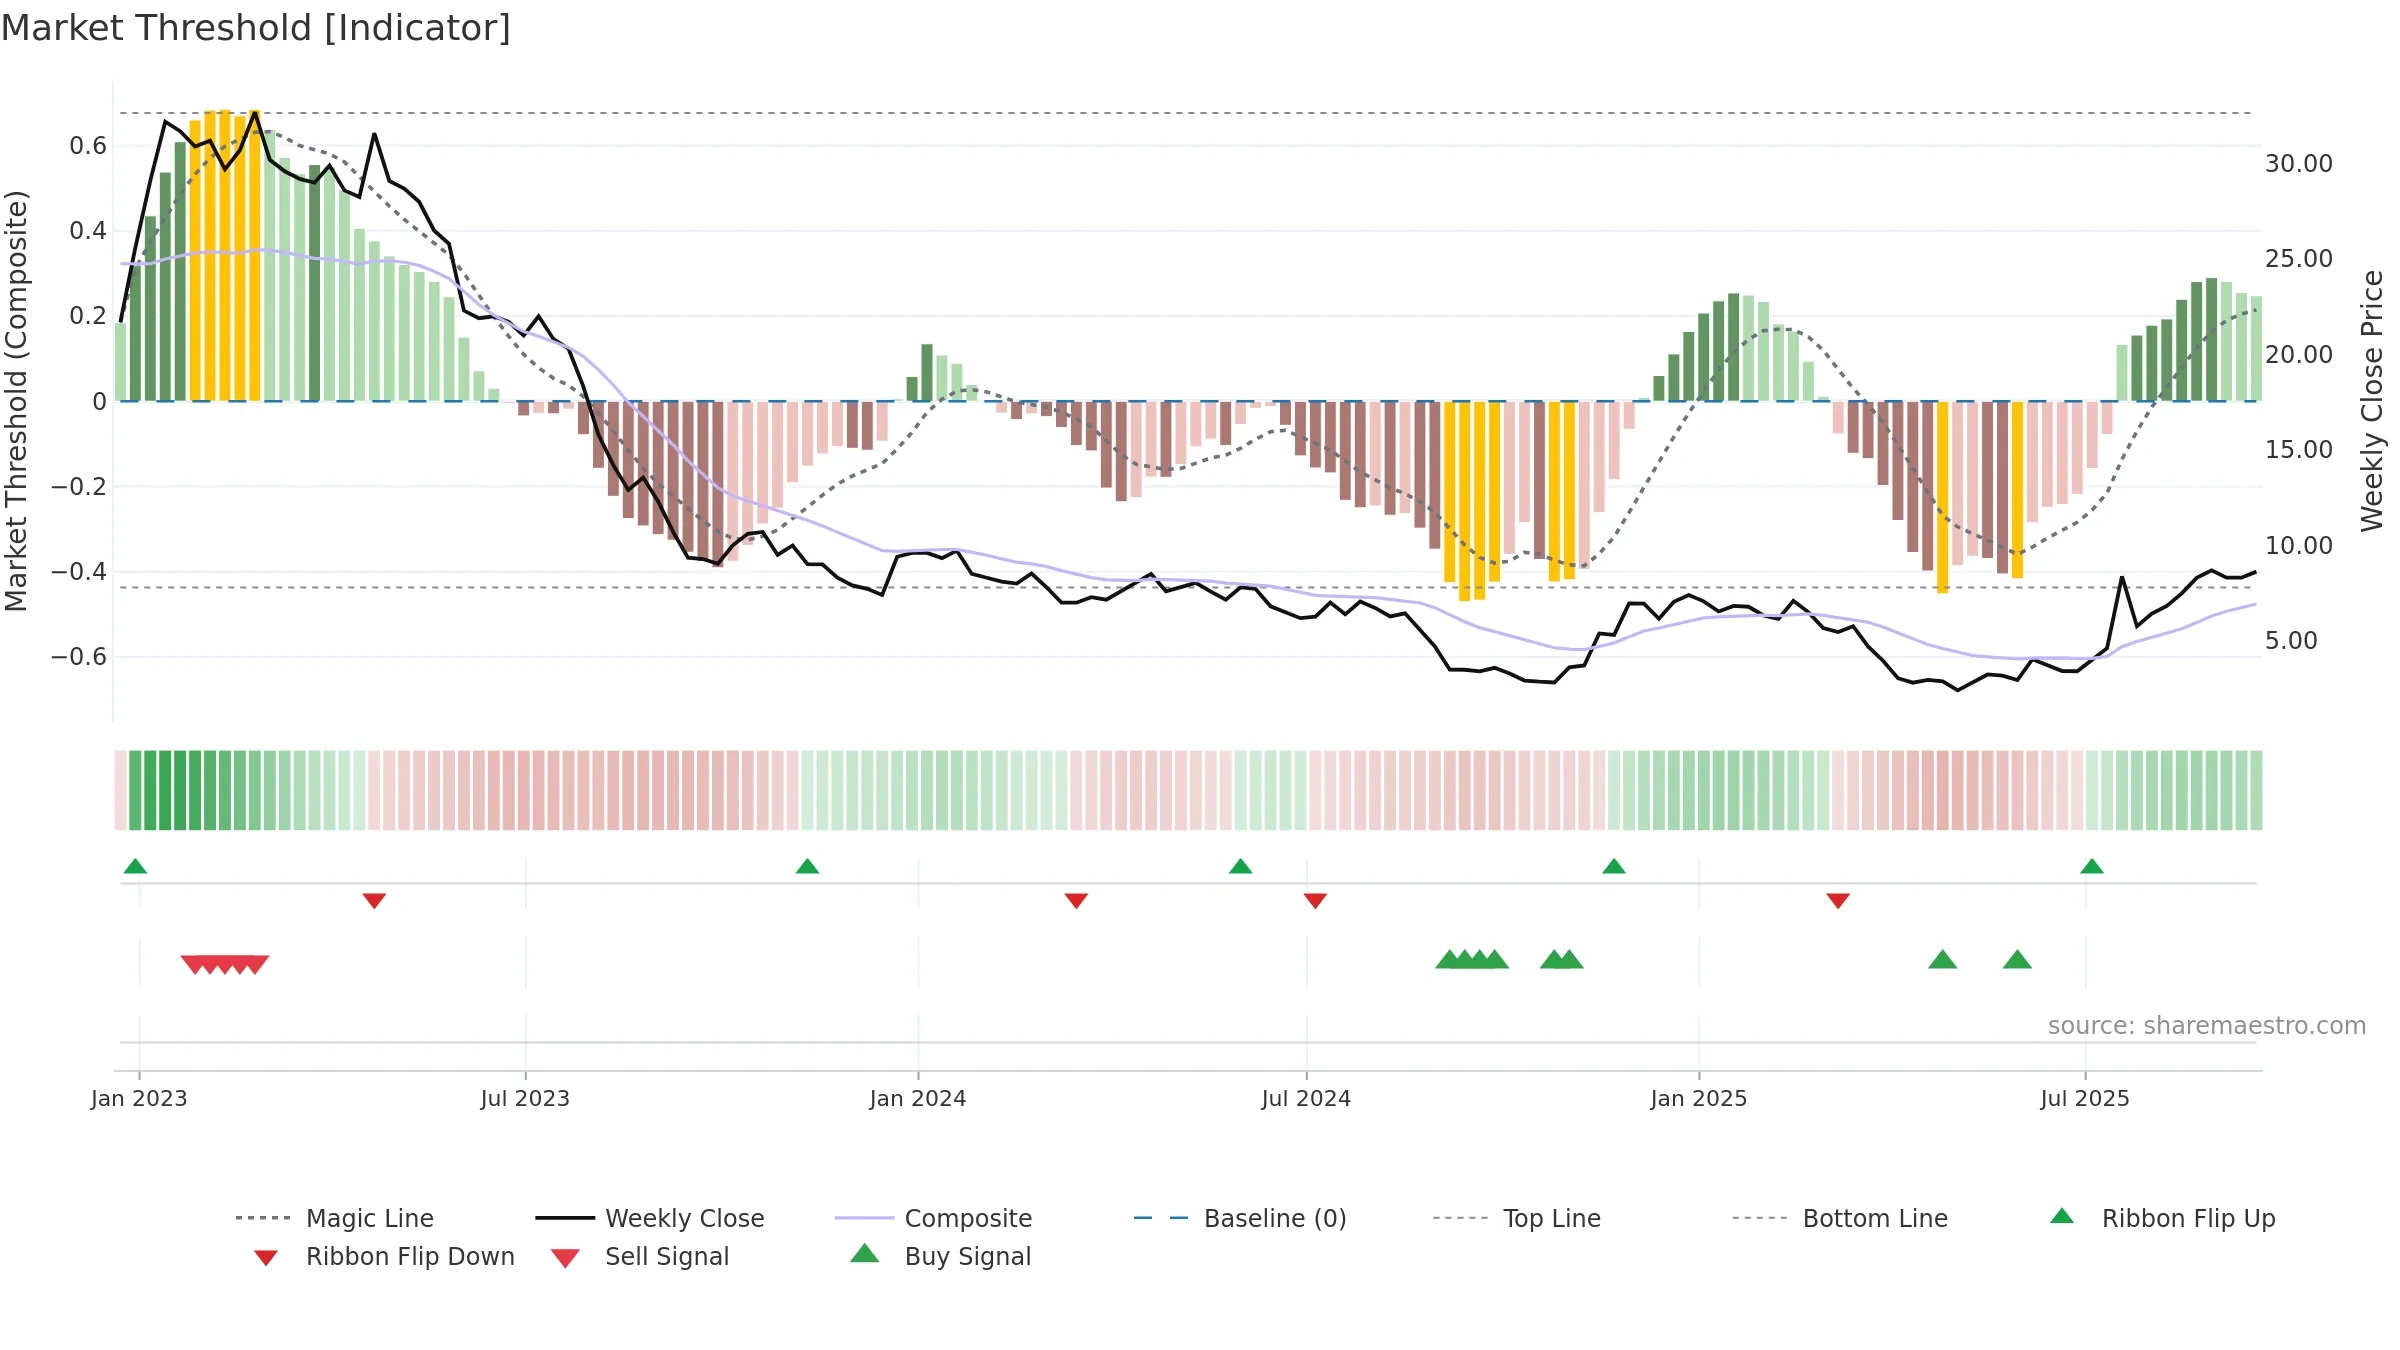Toggle Baseline (0) legend entry
Image resolution: width=2400 pixels, height=1350 pixels.
(1240, 1218)
